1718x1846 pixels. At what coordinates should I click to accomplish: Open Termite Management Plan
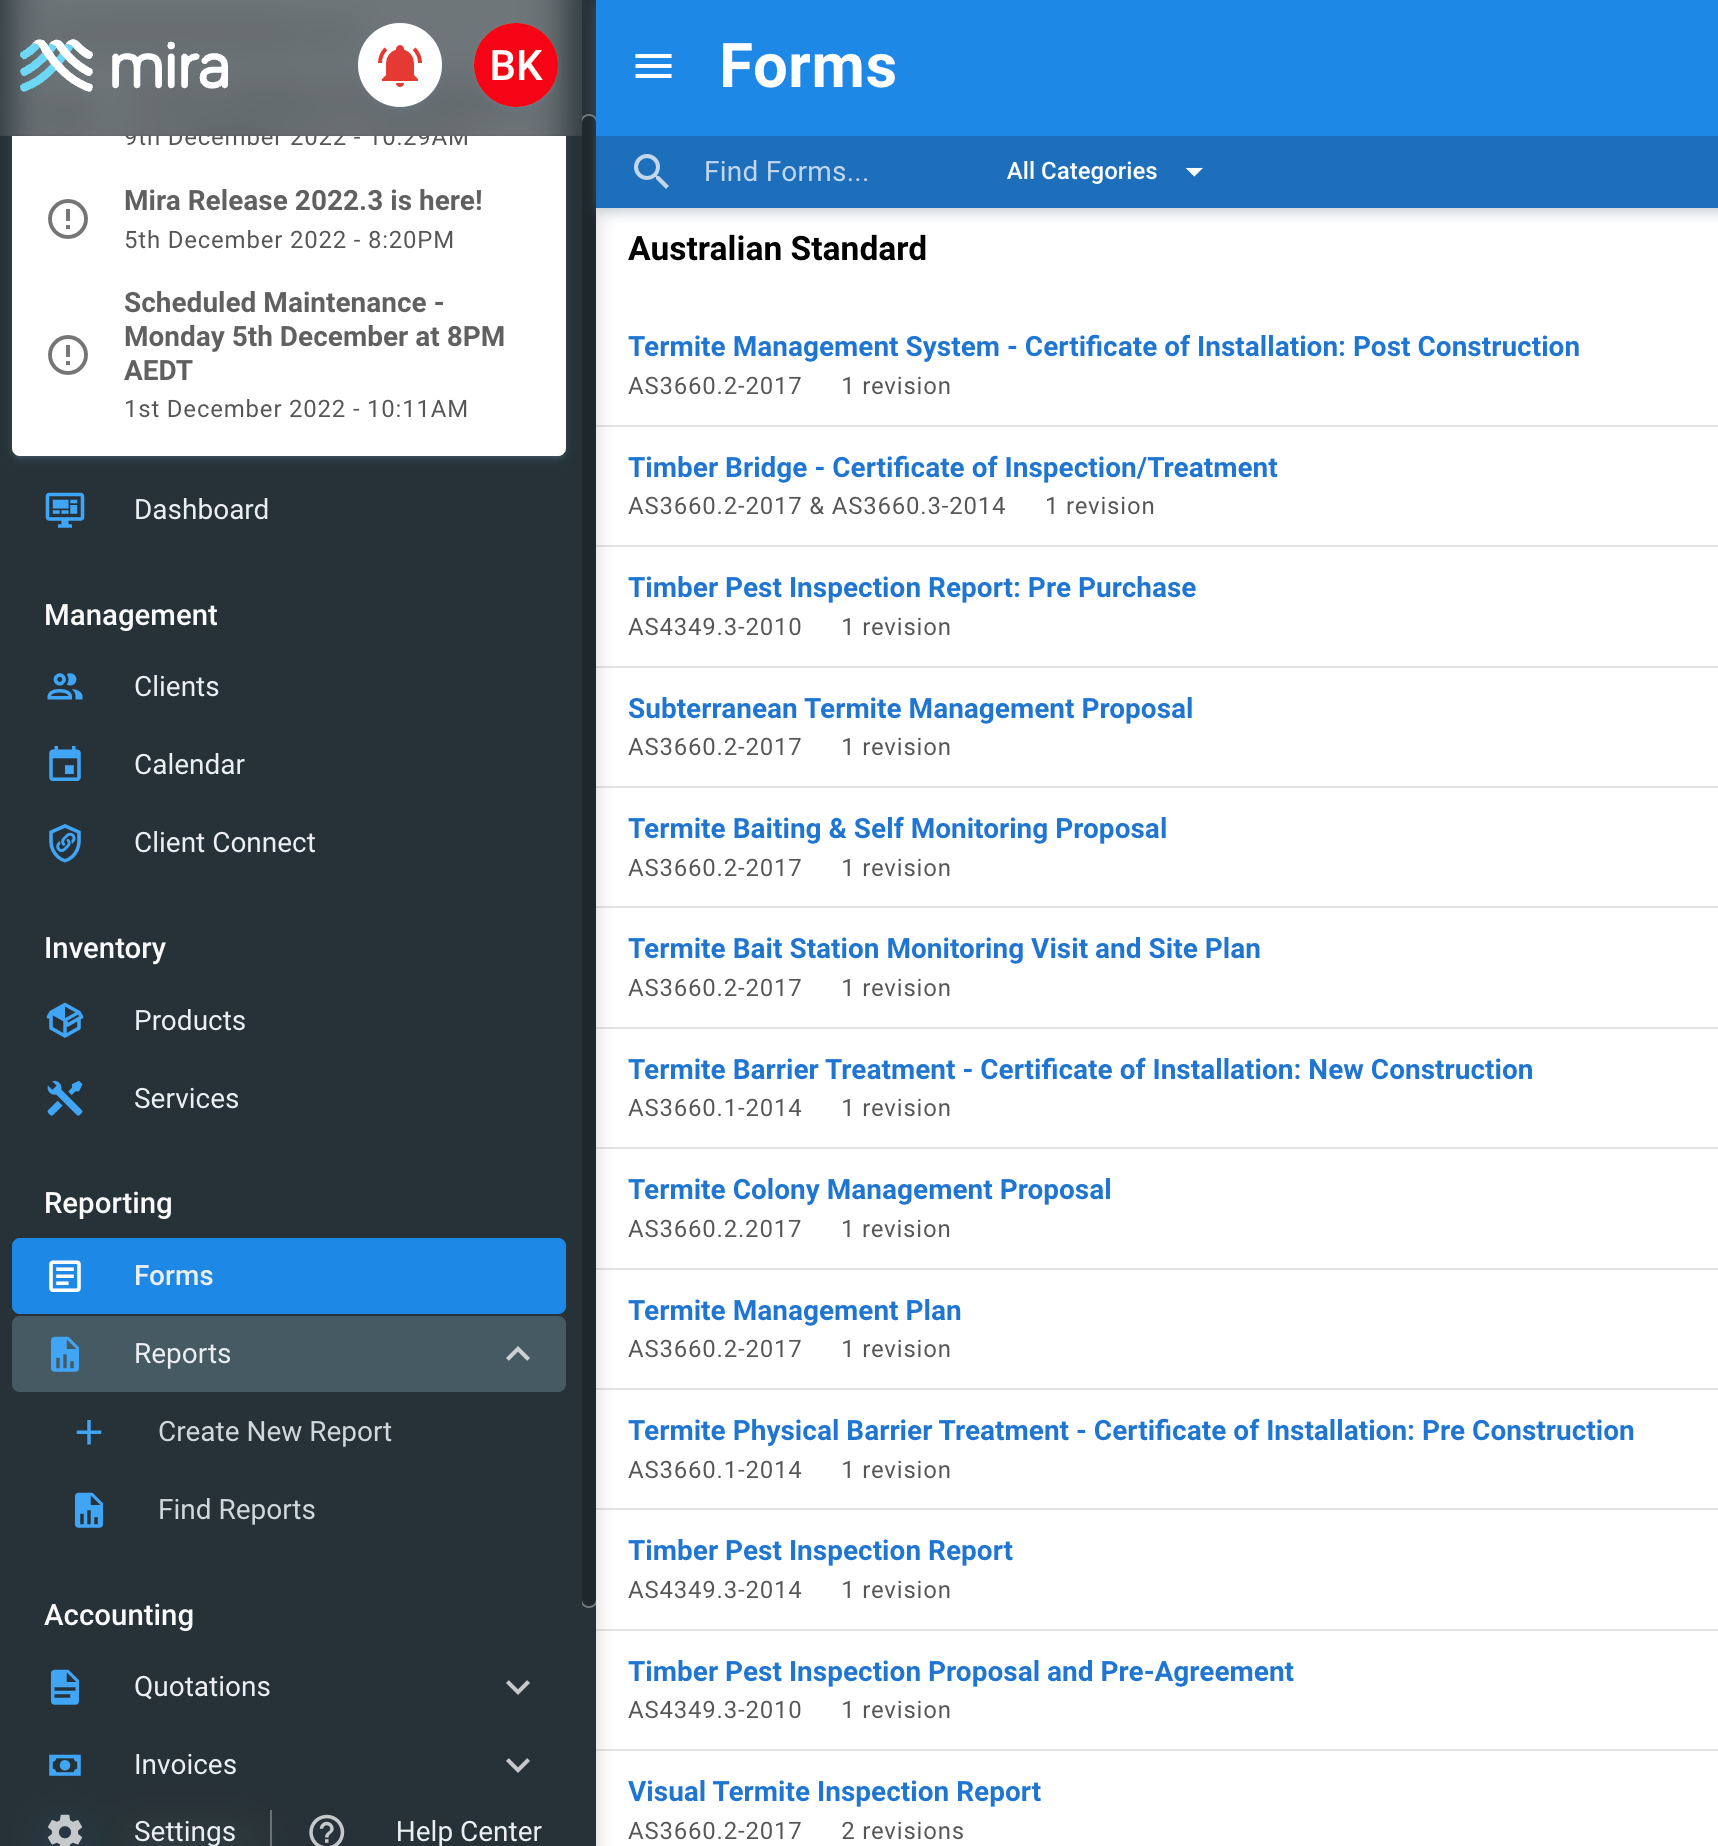[x=794, y=1311]
